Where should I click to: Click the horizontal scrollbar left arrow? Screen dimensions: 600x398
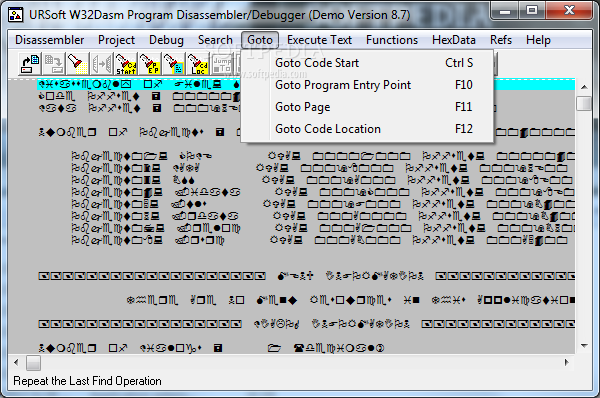(x=16, y=362)
